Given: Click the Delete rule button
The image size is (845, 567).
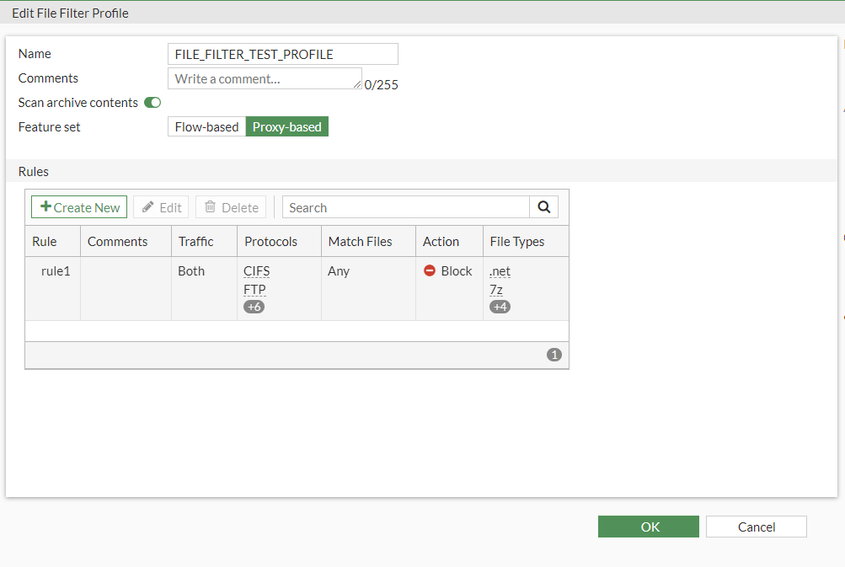Looking at the screenshot, I should 231,207.
